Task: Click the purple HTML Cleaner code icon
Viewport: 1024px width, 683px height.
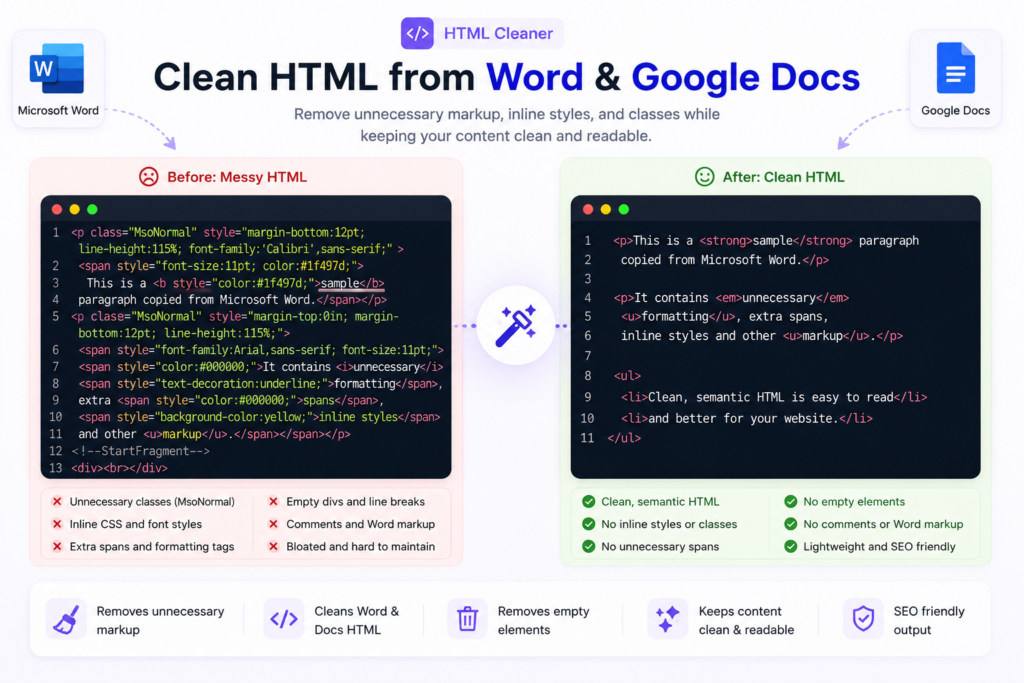Action: pyautogui.click(x=417, y=33)
